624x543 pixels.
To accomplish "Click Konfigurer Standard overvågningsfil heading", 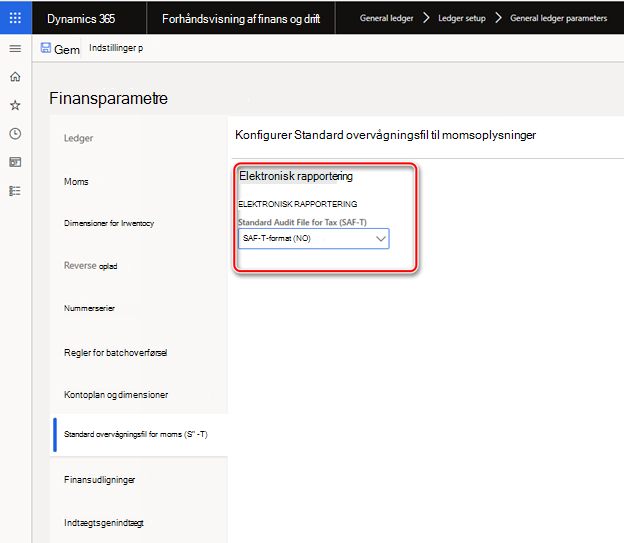I will [x=385, y=135].
